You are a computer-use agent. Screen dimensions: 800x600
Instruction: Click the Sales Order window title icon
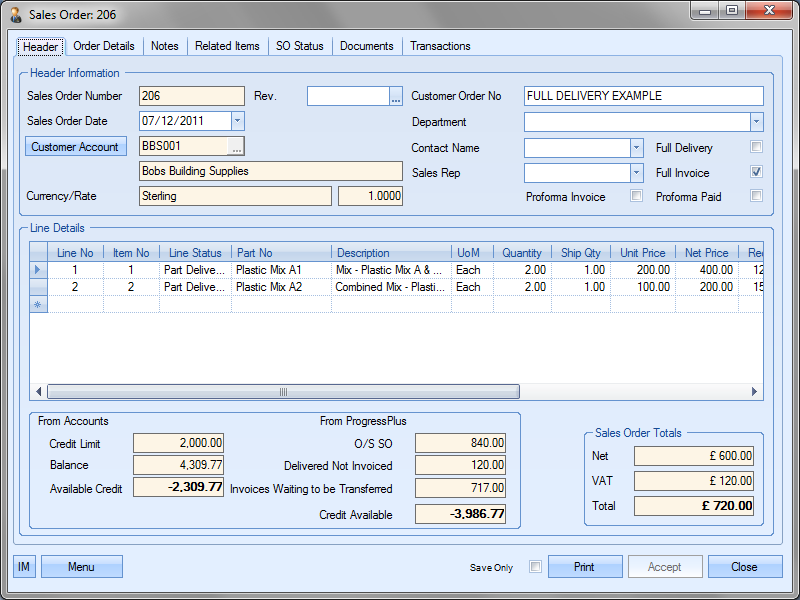pos(15,15)
